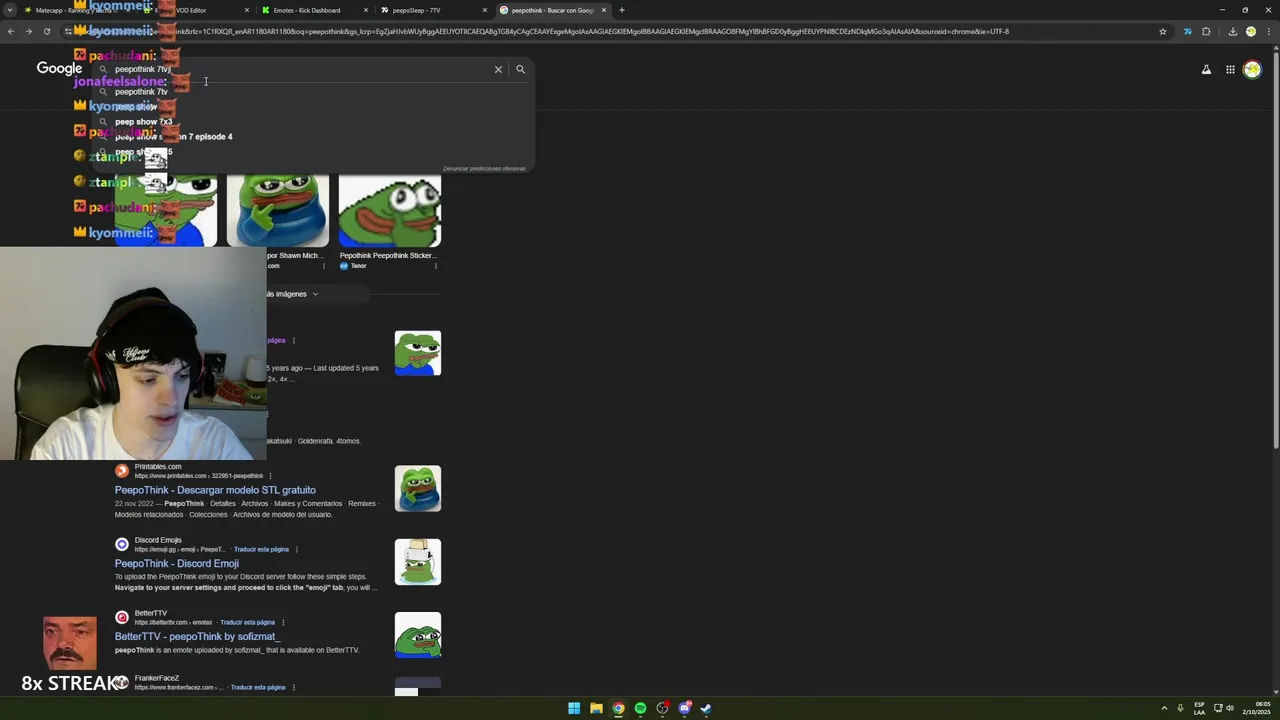Open File Explorer from the taskbar
The image size is (1280, 720).
596,708
